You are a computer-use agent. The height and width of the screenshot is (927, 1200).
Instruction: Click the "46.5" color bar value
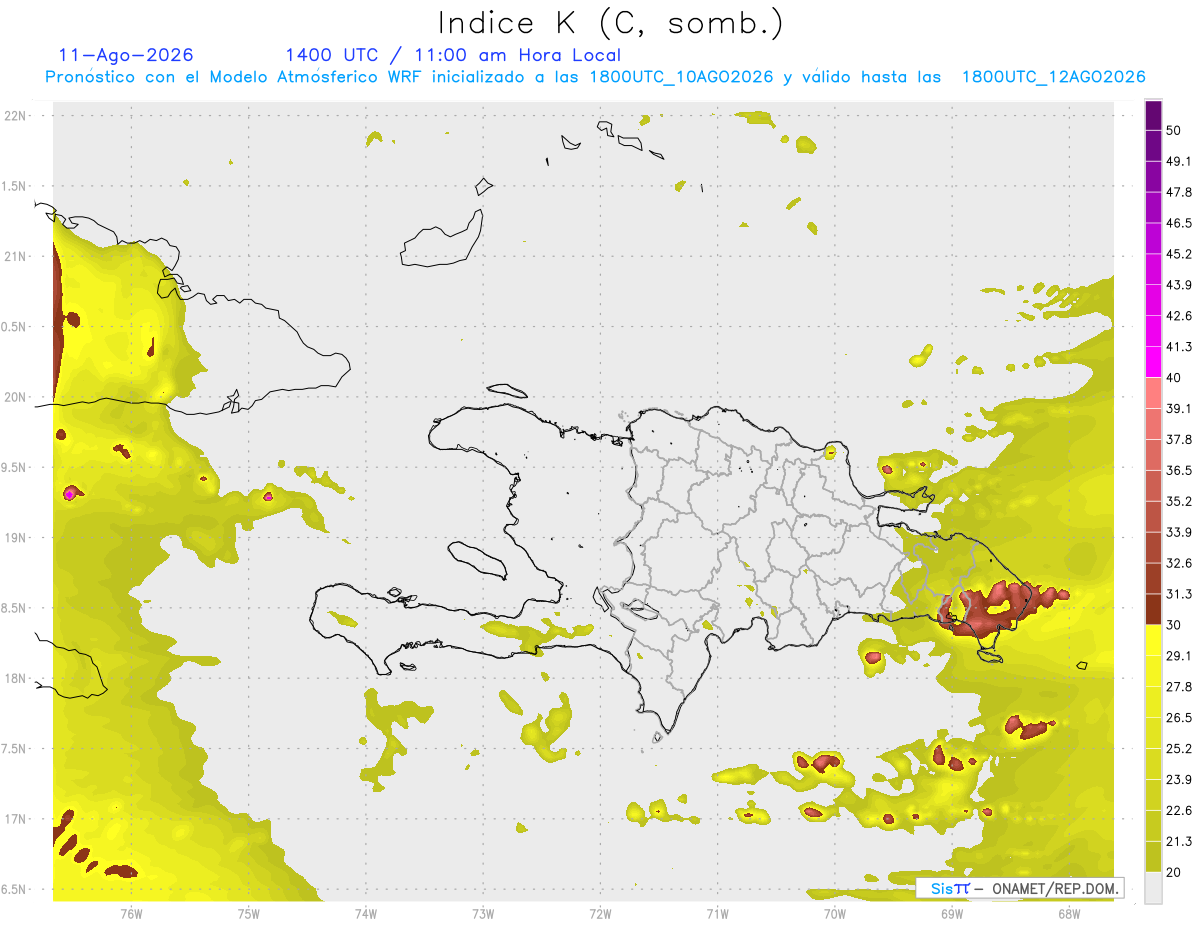[1179, 223]
